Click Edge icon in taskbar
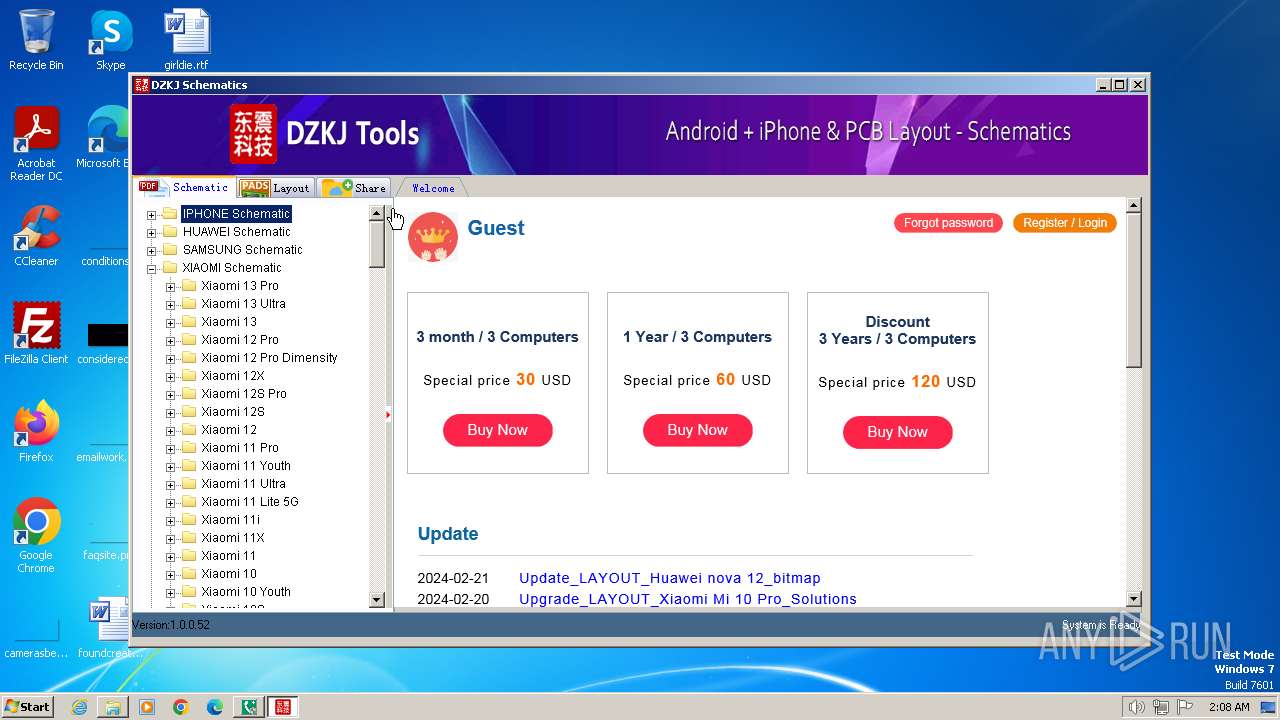Image resolution: width=1280 pixels, height=720 pixels. 215,707
